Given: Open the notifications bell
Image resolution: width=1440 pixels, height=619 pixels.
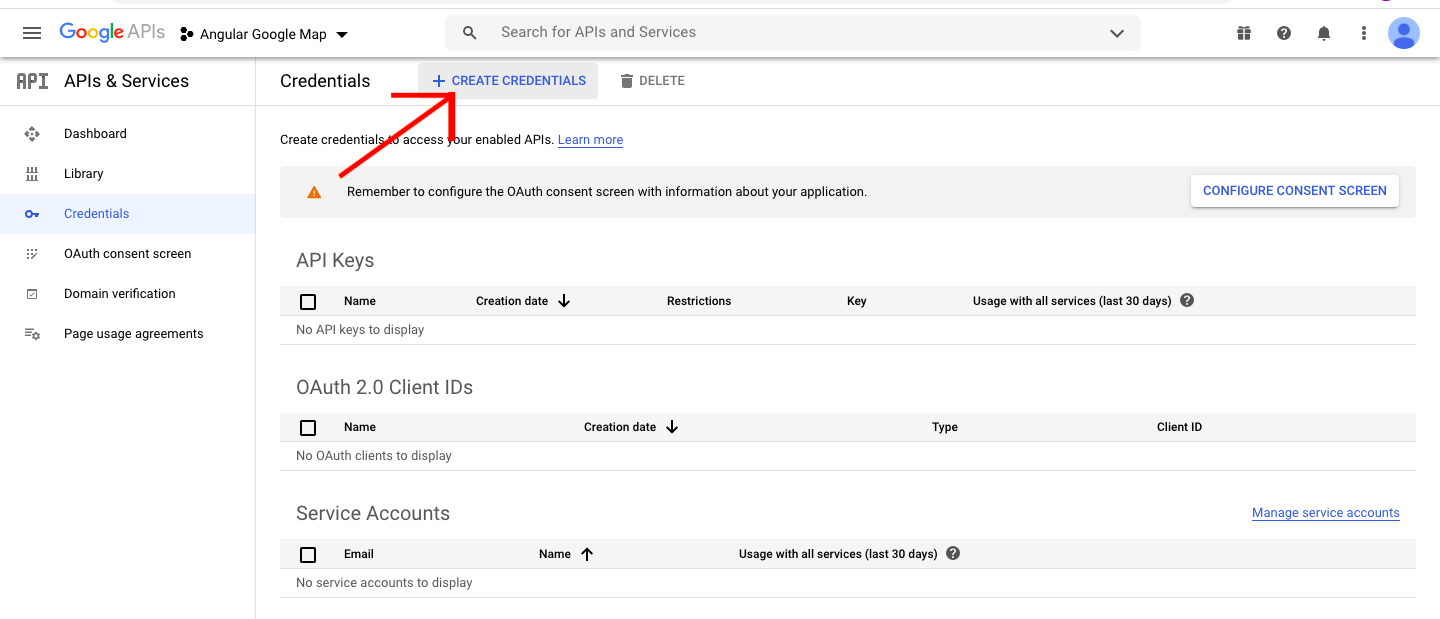Looking at the screenshot, I should [x=1324, y=33].
